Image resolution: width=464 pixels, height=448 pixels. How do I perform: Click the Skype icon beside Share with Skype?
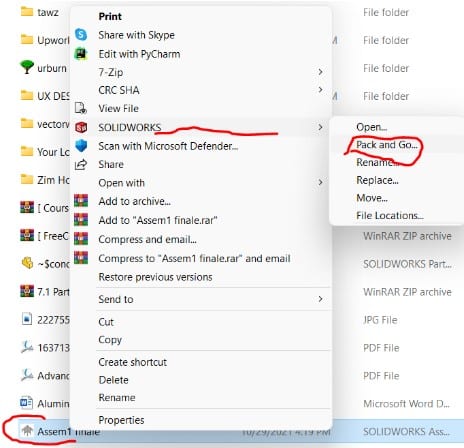(x=81, y=35)
